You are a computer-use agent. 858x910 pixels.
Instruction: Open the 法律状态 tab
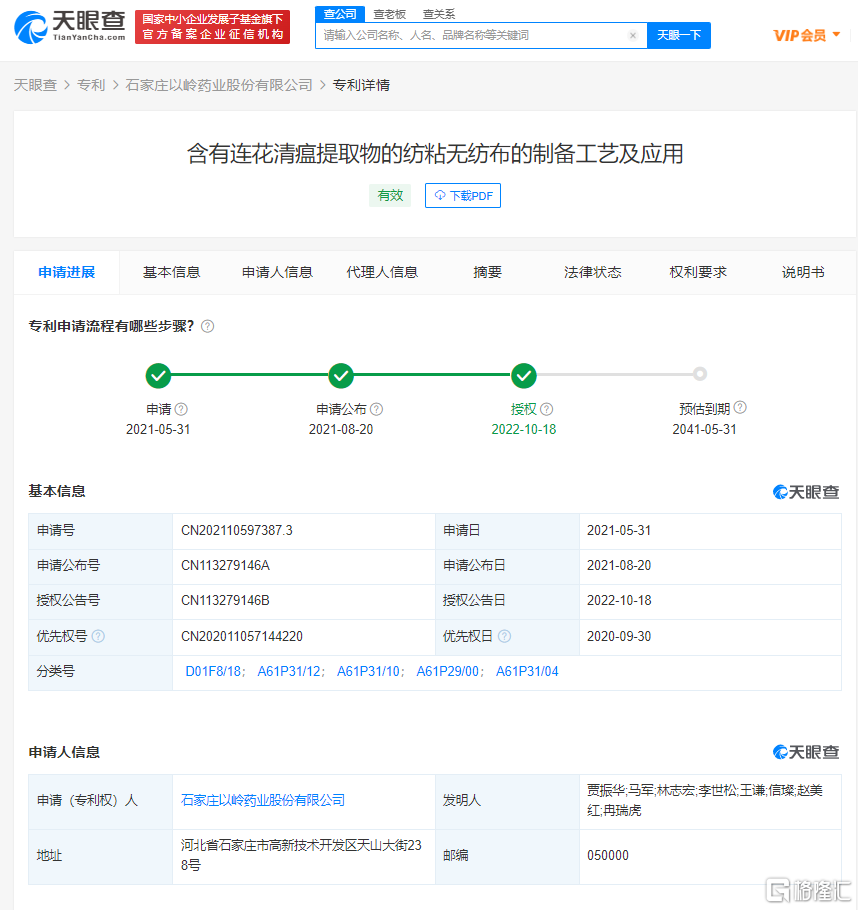593,272
